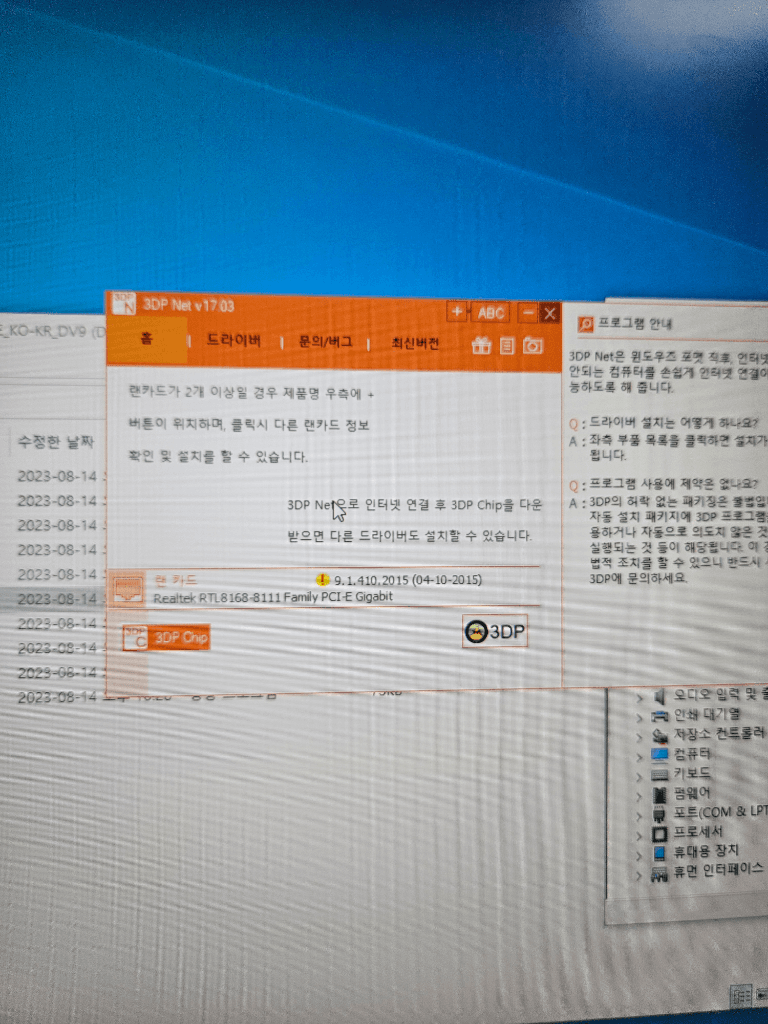
Task: Click the icon for 휴먼 인터페이스 장치
Action: 660,874
